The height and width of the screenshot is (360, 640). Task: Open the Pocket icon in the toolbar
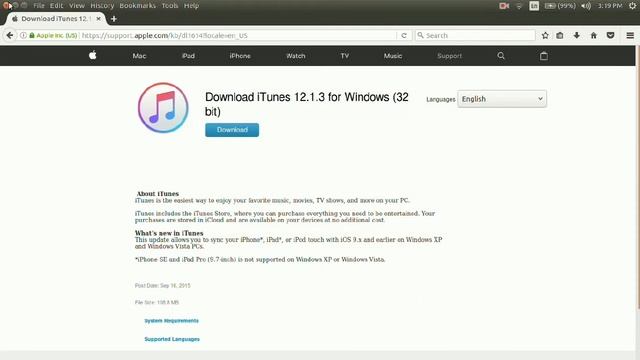(610, 36)
